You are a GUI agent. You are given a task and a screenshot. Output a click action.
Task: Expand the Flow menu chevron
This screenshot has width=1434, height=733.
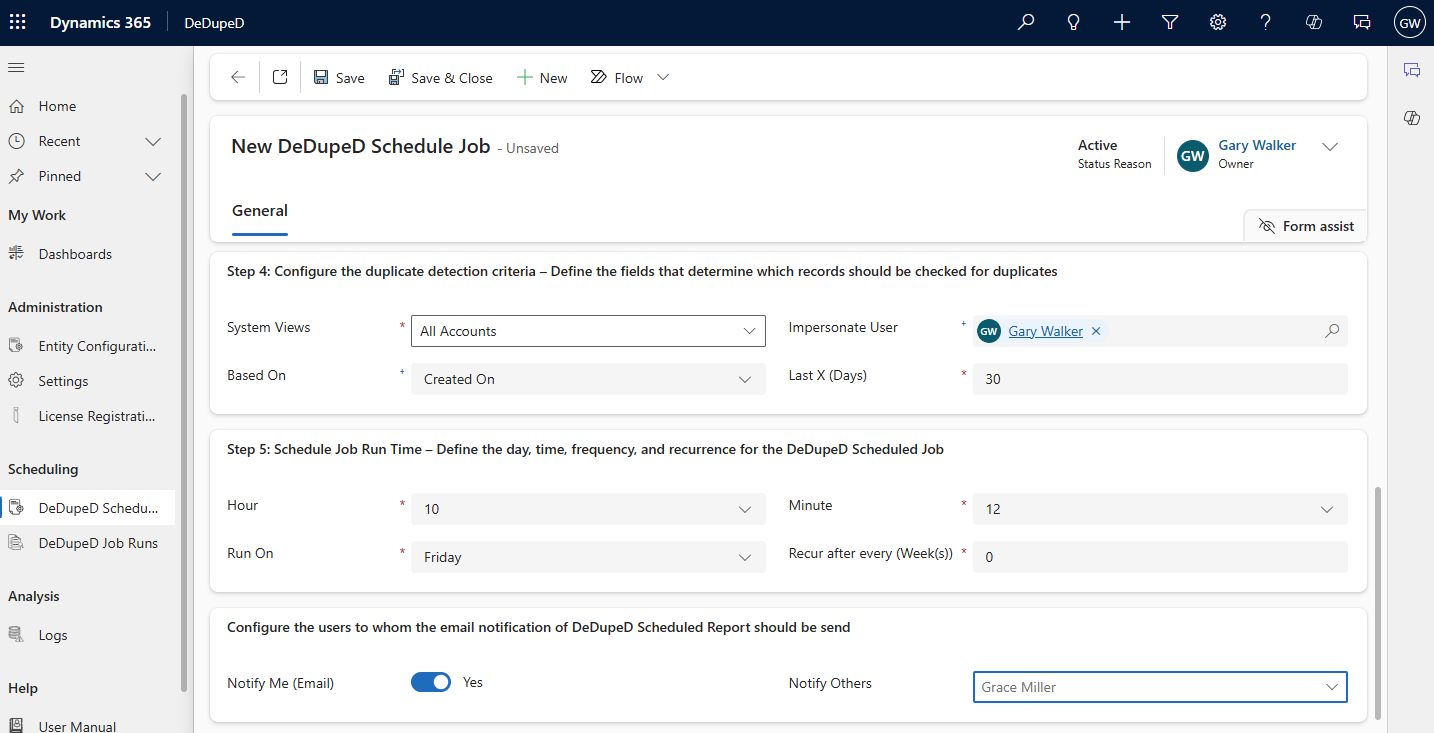(x=663, y=77)
